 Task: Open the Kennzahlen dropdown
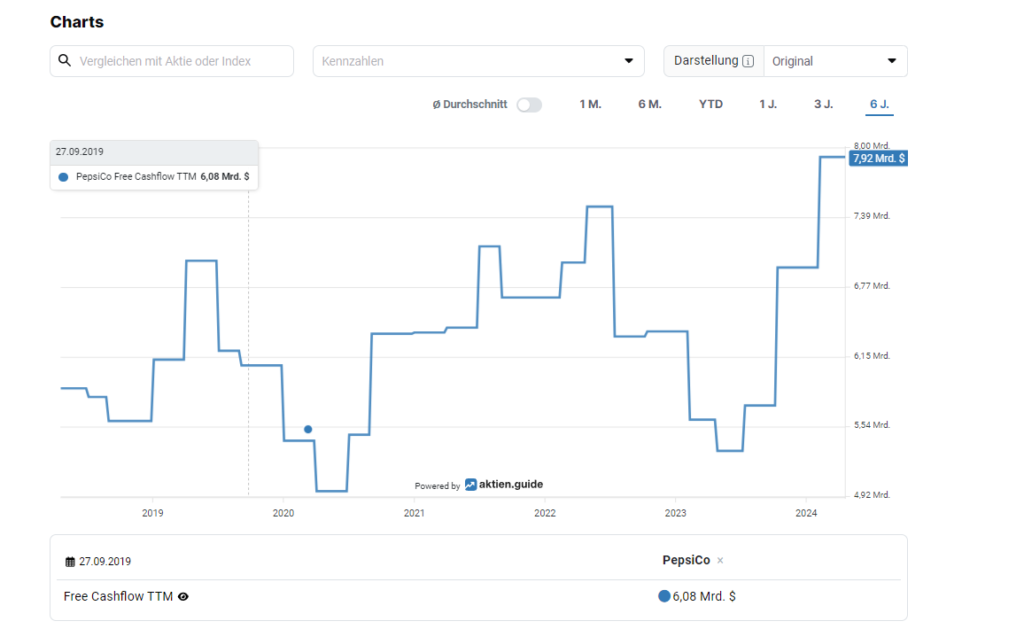pyautogui.click(x=479, y=61)
